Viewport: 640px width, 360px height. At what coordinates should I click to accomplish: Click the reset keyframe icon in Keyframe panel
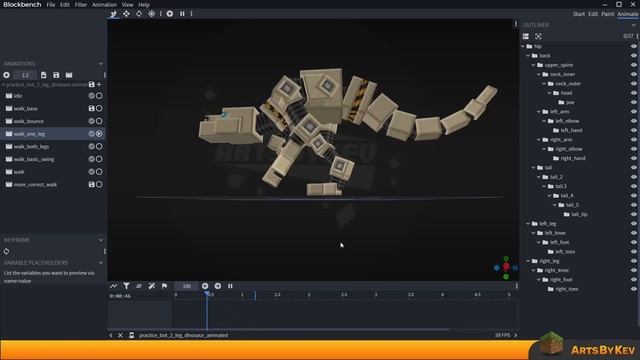[x=7, y=251]
